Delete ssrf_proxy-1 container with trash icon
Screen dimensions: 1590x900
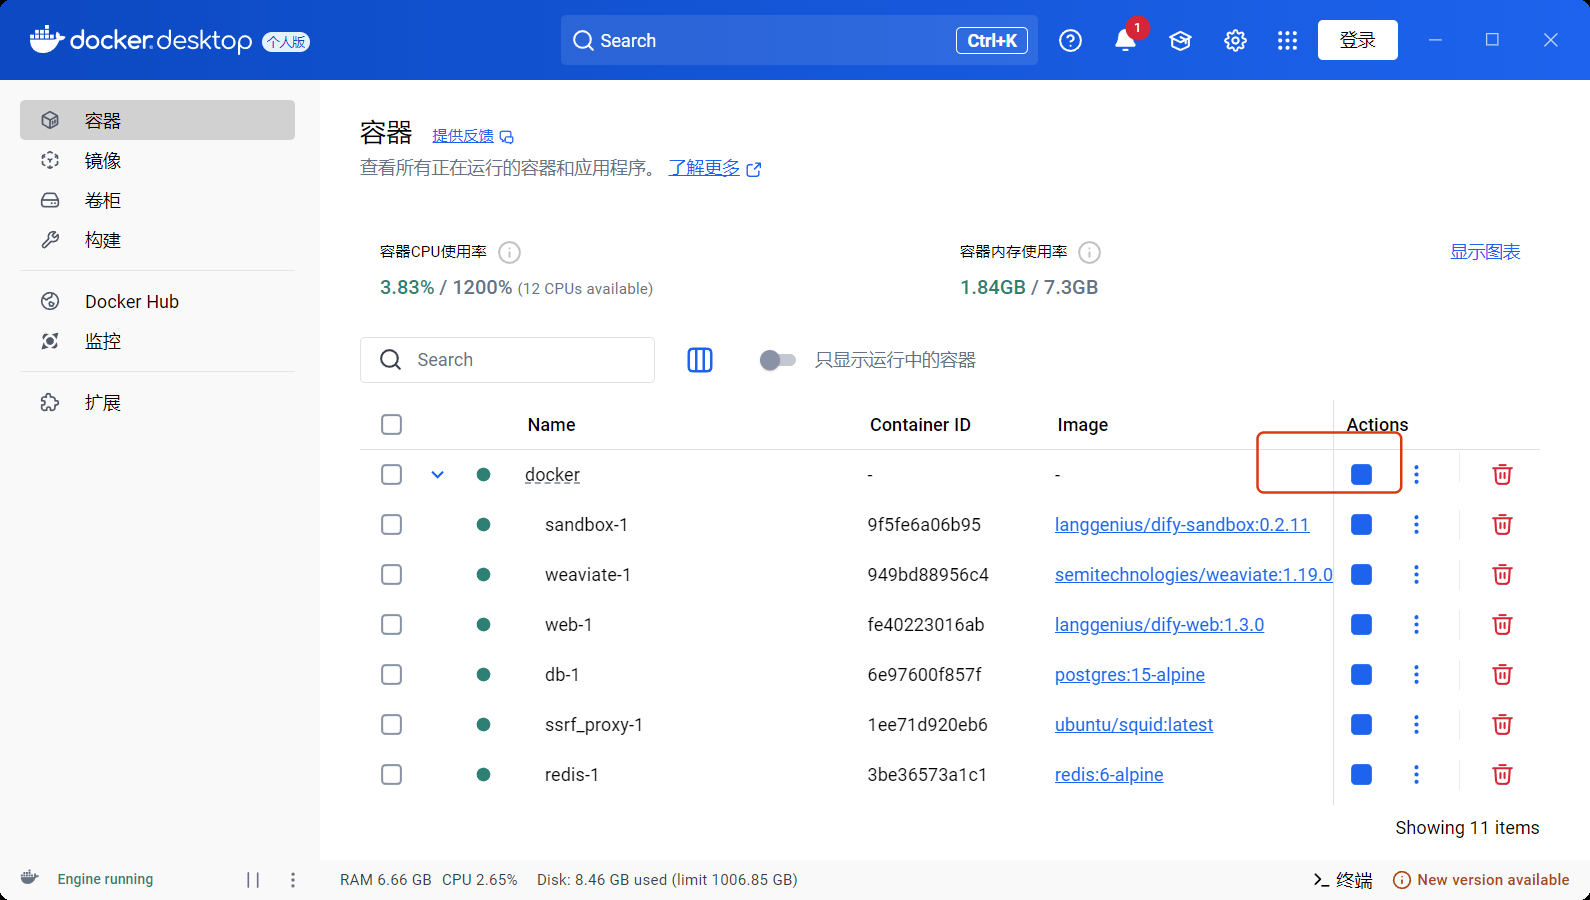point(1502,725)
